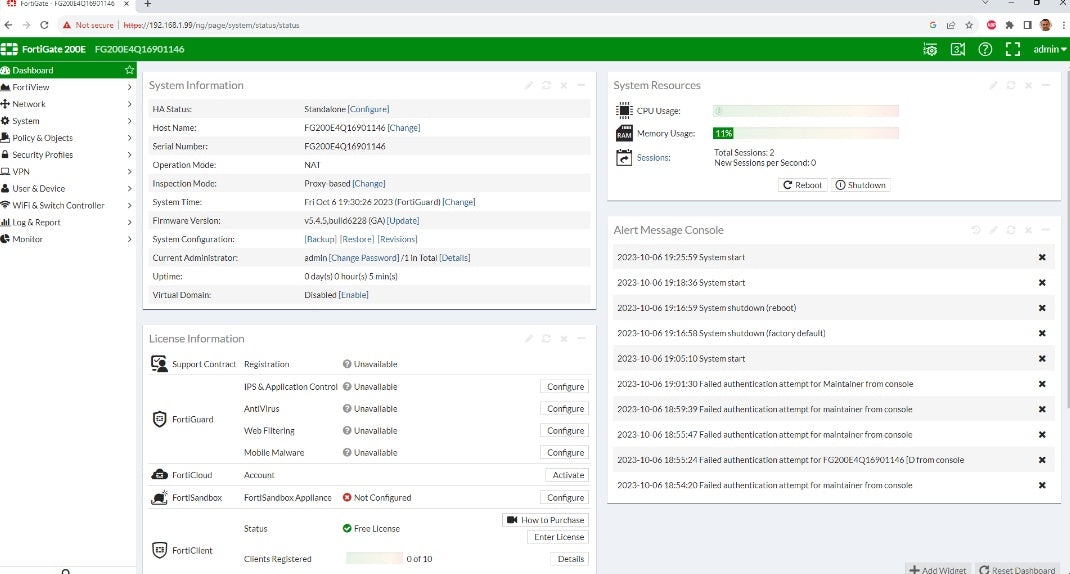Image resolution: width=1070 pixels, height=574 pixels.
Task: Toggle full screen mode icon
Action: coord(1012,49)
